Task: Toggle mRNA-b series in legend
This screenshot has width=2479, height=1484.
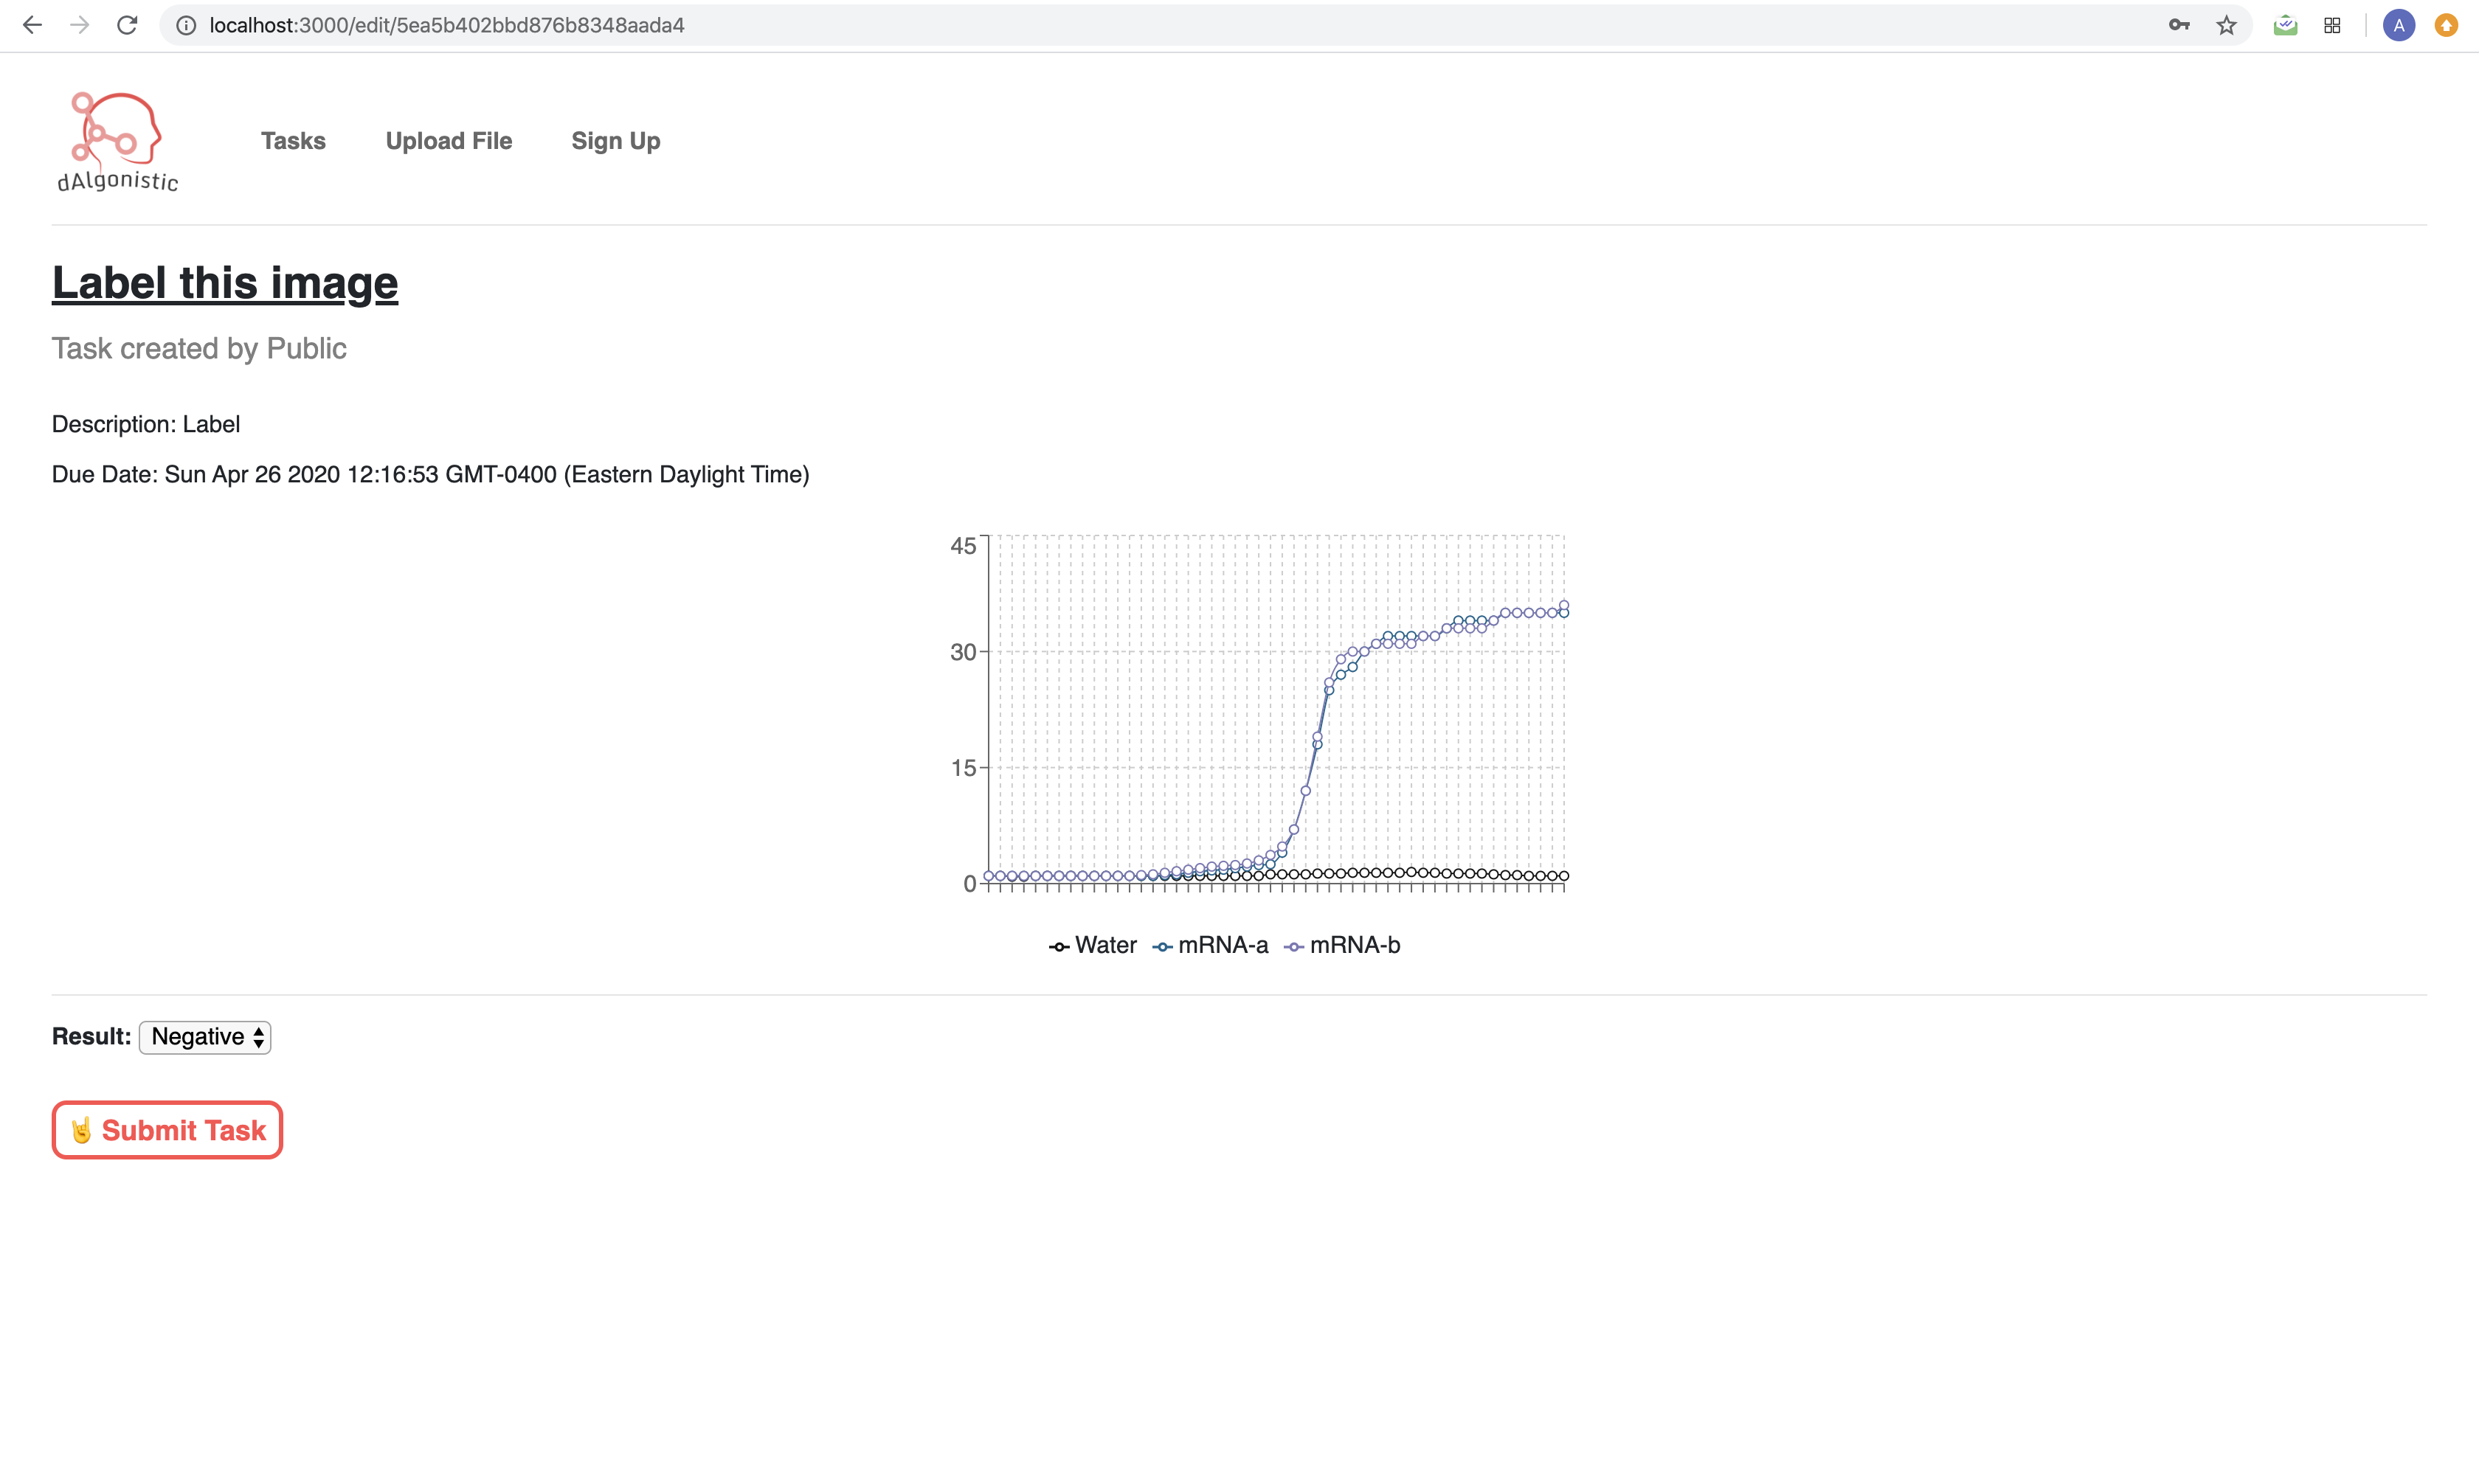Action: (x=1343, y=945)
